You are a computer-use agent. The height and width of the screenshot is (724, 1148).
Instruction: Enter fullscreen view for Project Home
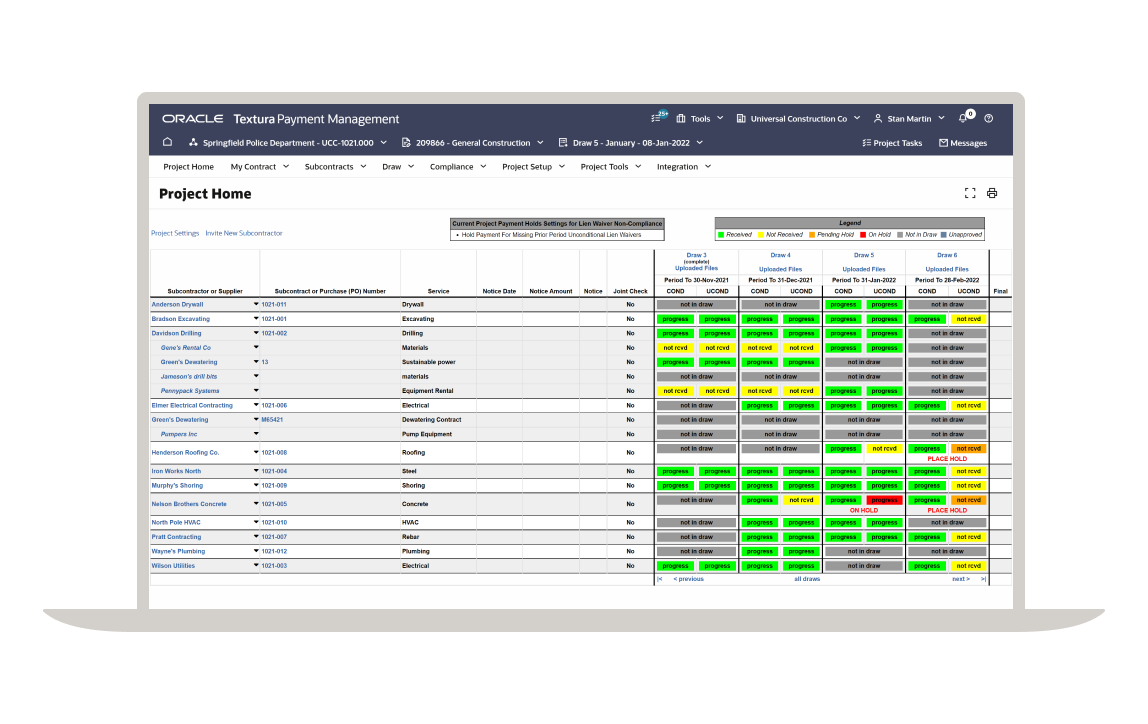[x=969, y=193]
